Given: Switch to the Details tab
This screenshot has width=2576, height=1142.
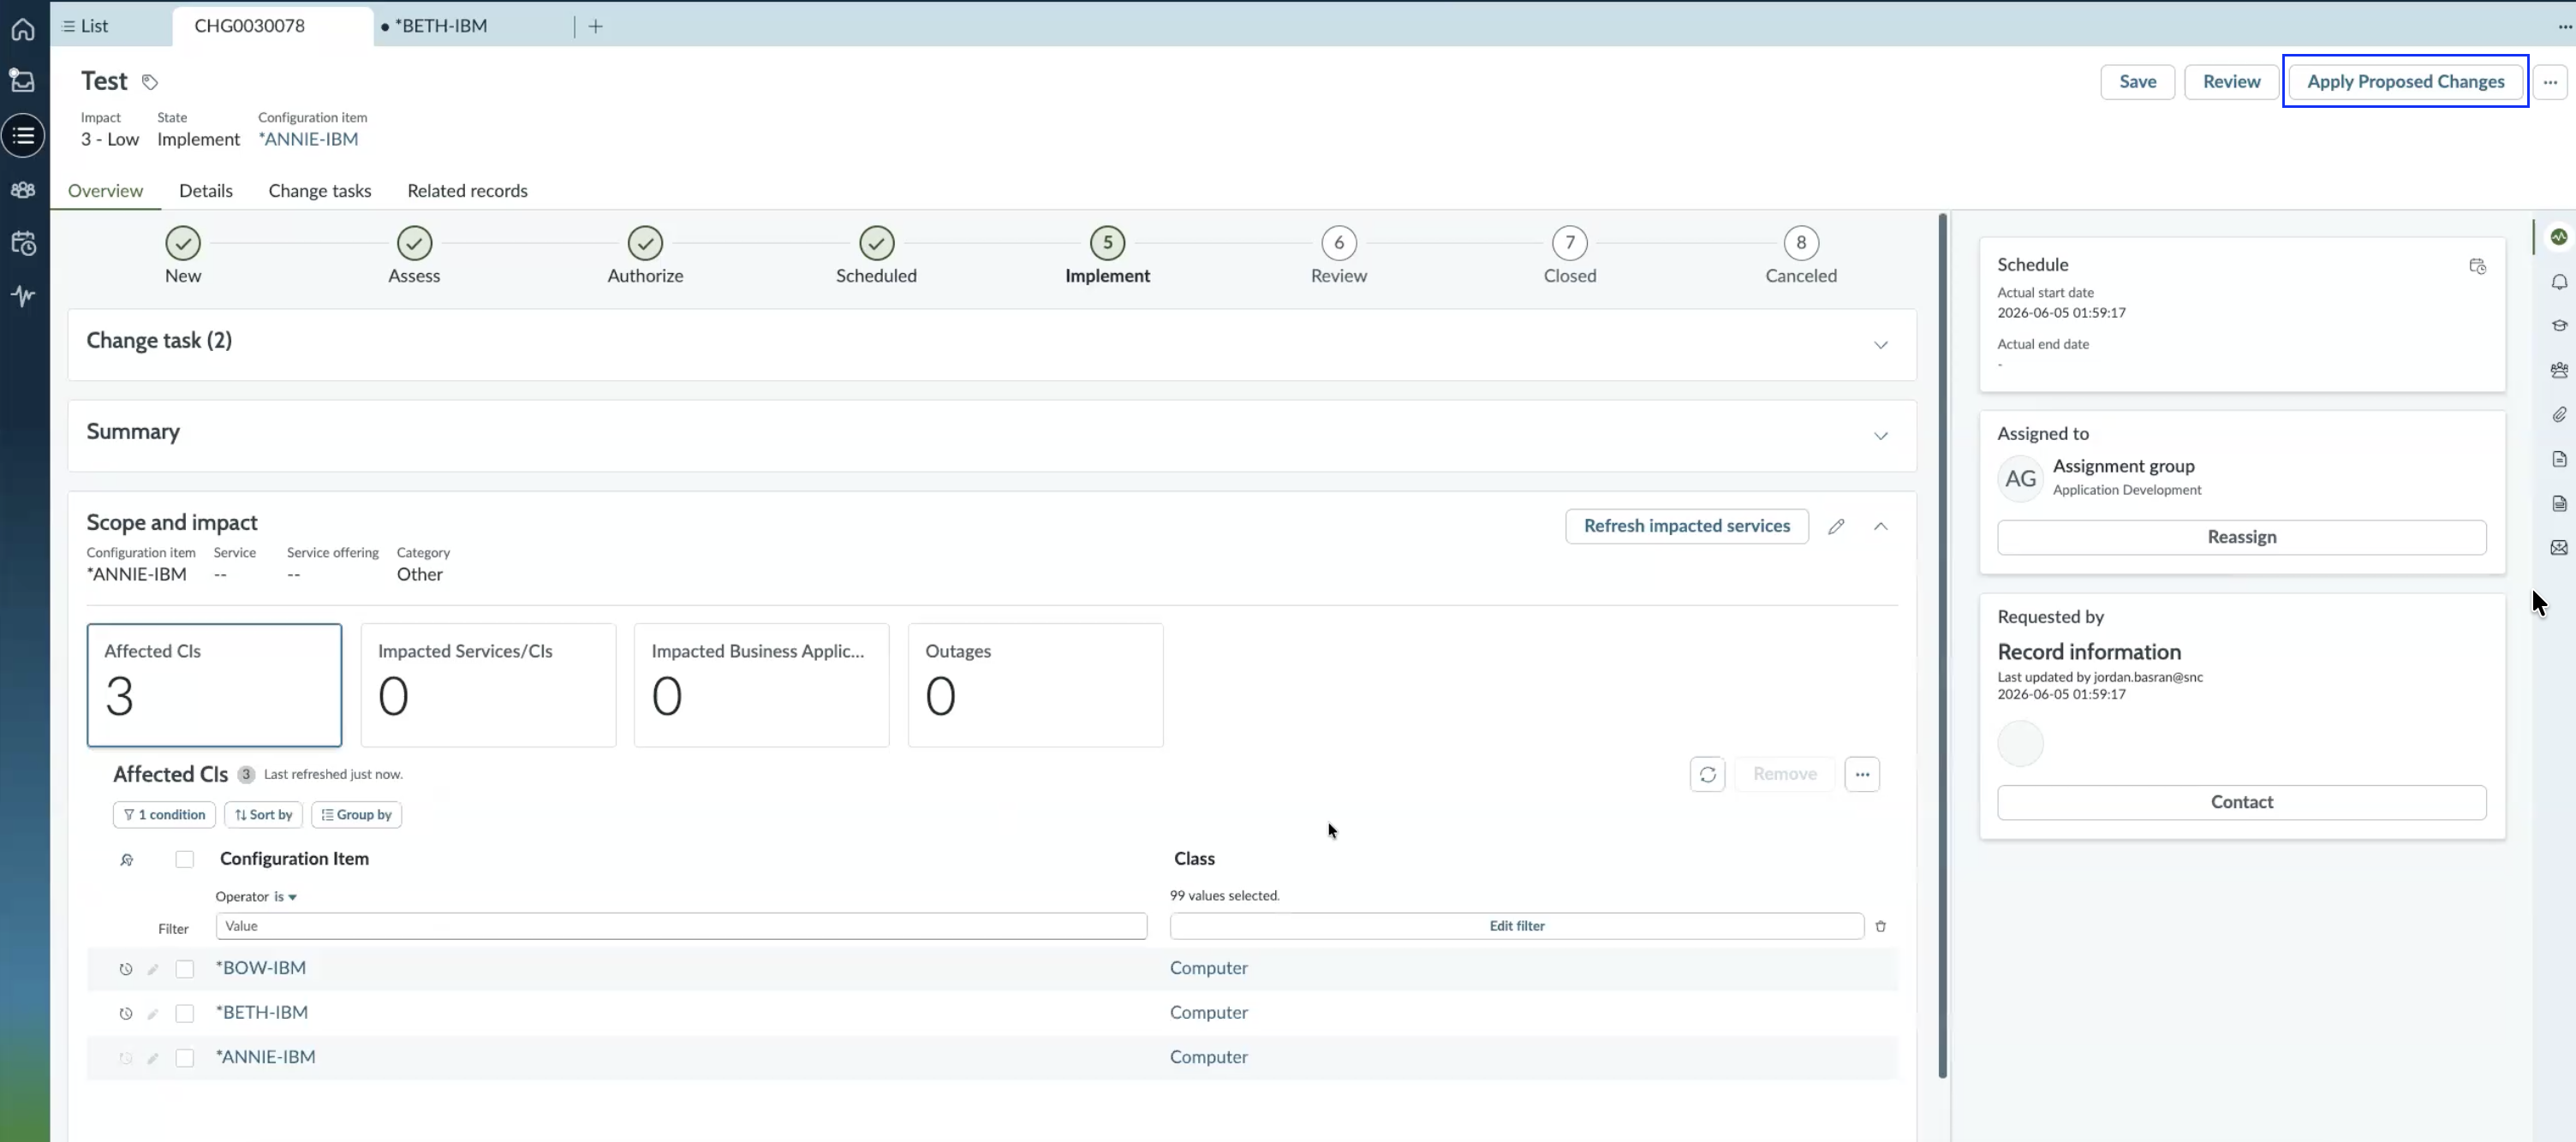Looking at the screenshot, I should (x=206, y=190).
